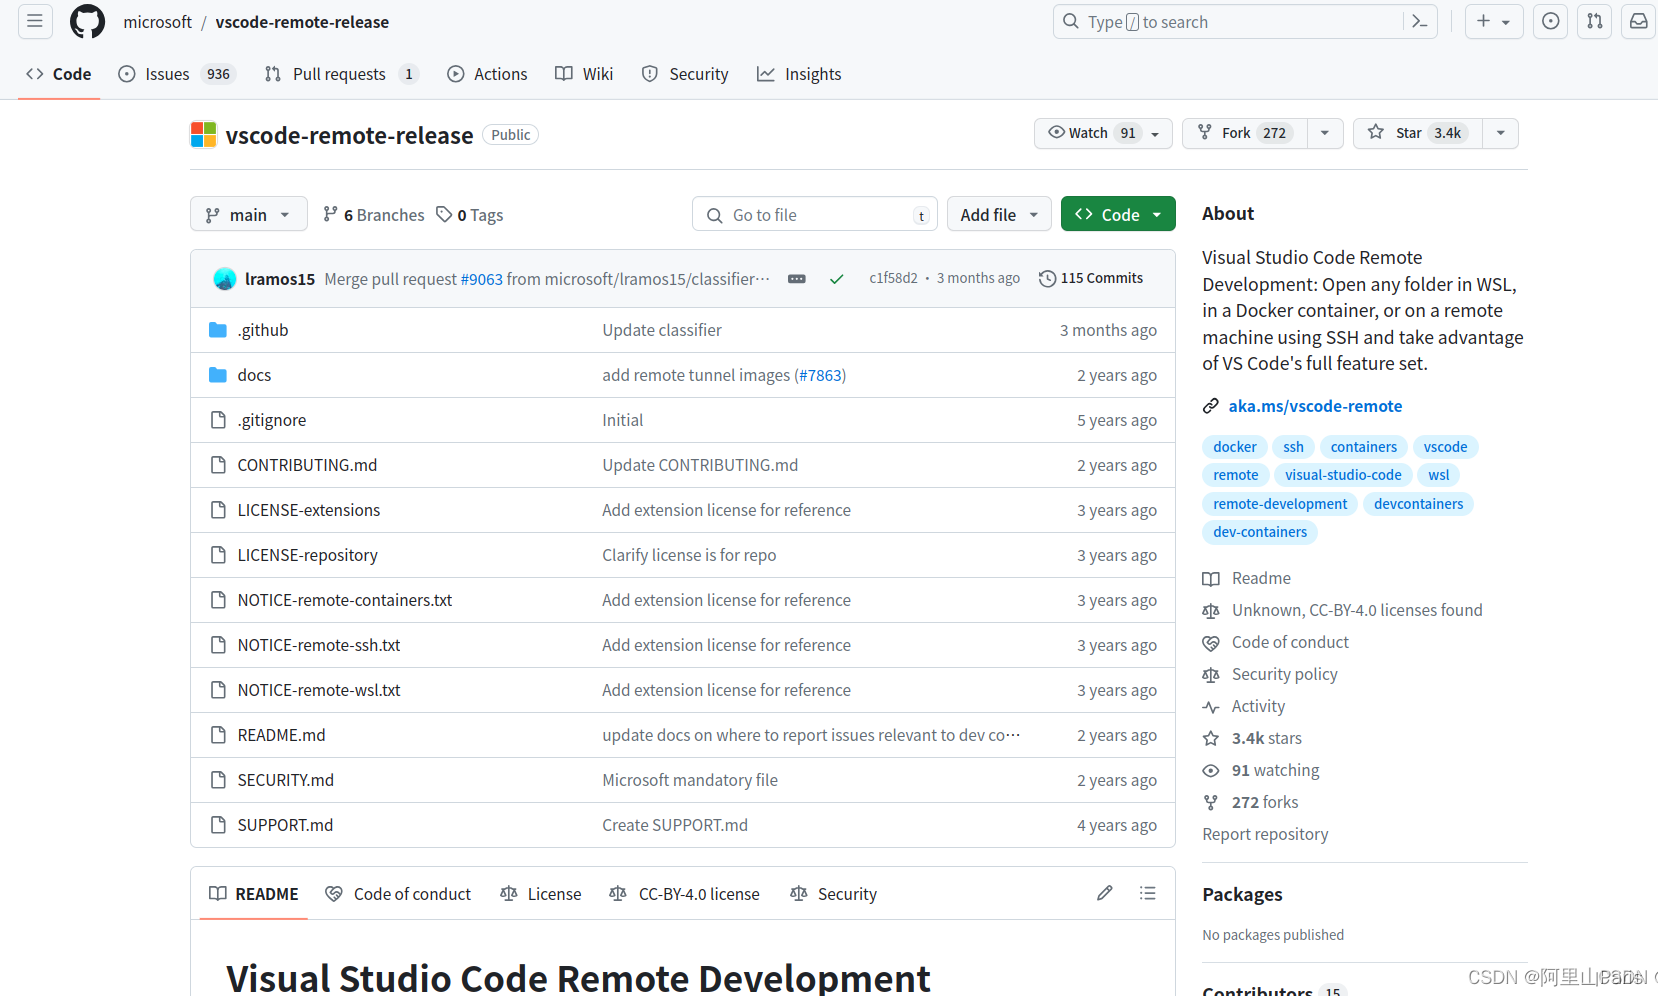Open the Security tab
Screen dimensions: 1658x996
pos(685,74)
